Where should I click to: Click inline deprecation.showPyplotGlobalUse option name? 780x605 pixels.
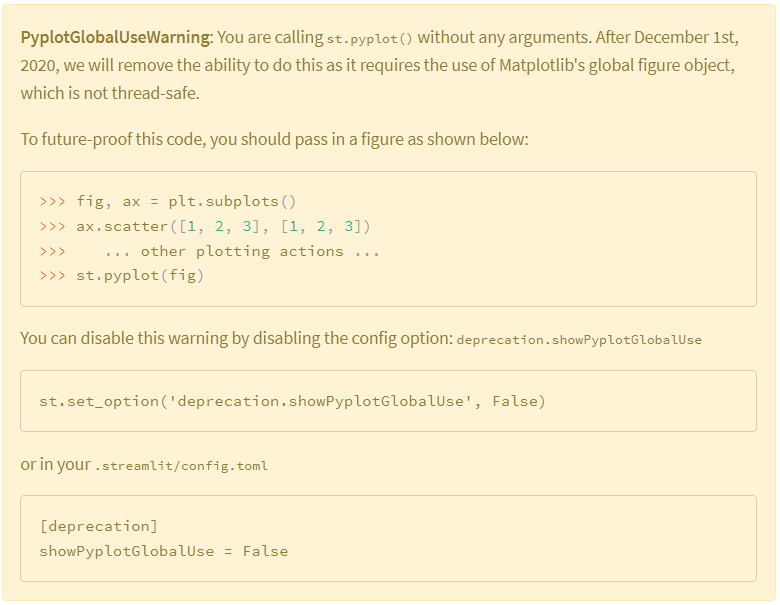(x=579, y=340)
